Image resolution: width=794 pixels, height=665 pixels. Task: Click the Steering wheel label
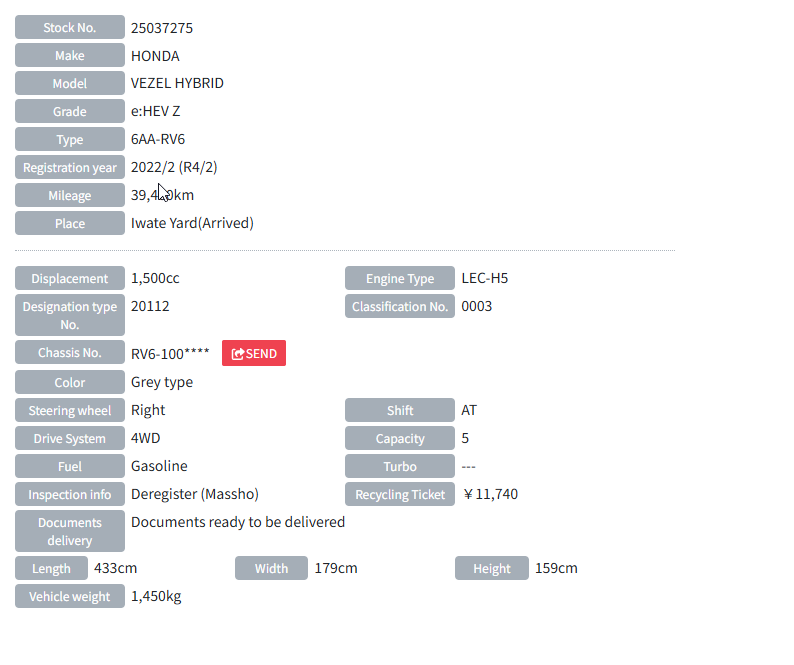click(70, 411)
